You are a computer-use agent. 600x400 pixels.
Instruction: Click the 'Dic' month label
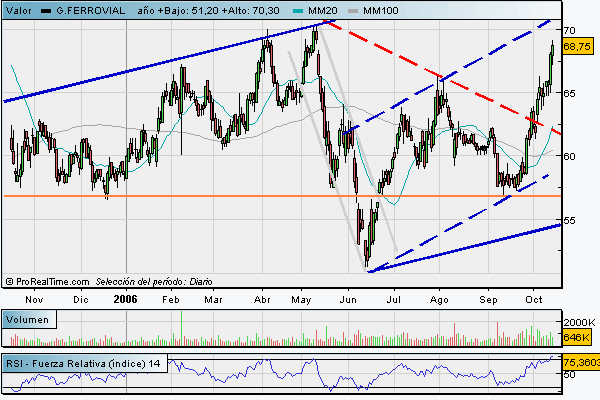[81, 299]
